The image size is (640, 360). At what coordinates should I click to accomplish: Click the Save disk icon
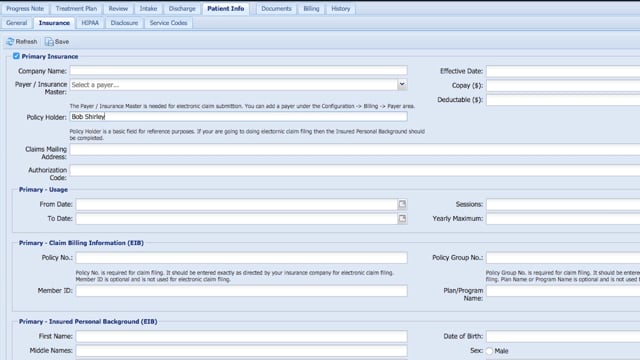49,42
